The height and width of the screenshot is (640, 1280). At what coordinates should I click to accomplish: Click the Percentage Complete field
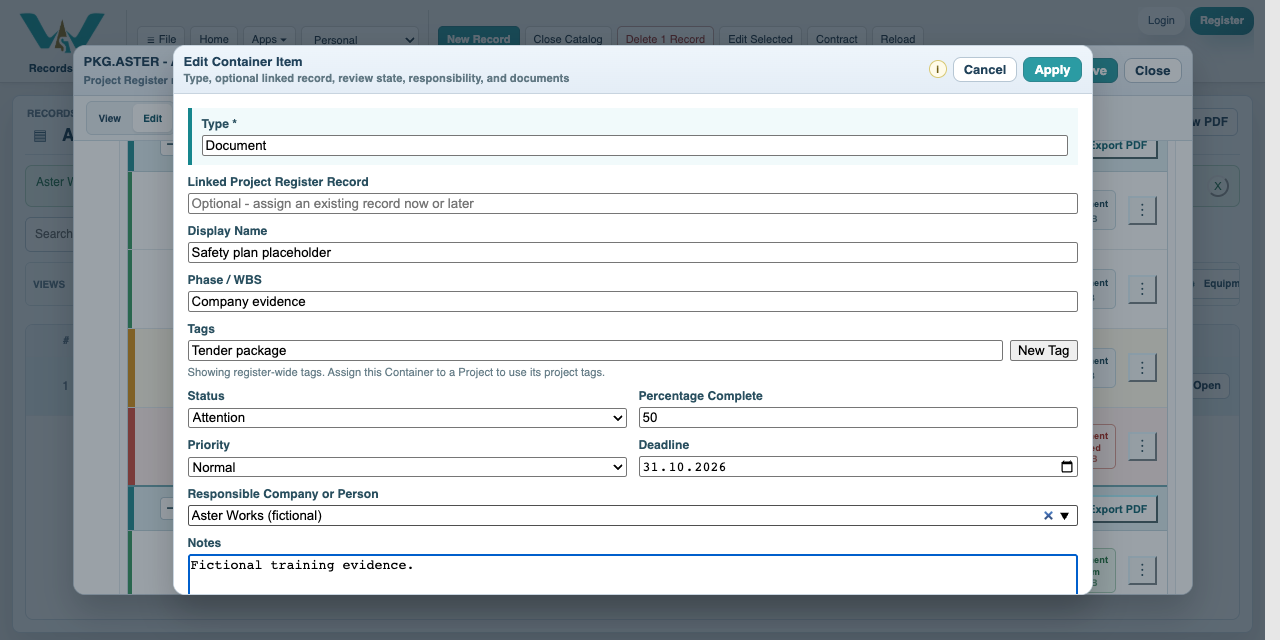[x=858, y=418]
